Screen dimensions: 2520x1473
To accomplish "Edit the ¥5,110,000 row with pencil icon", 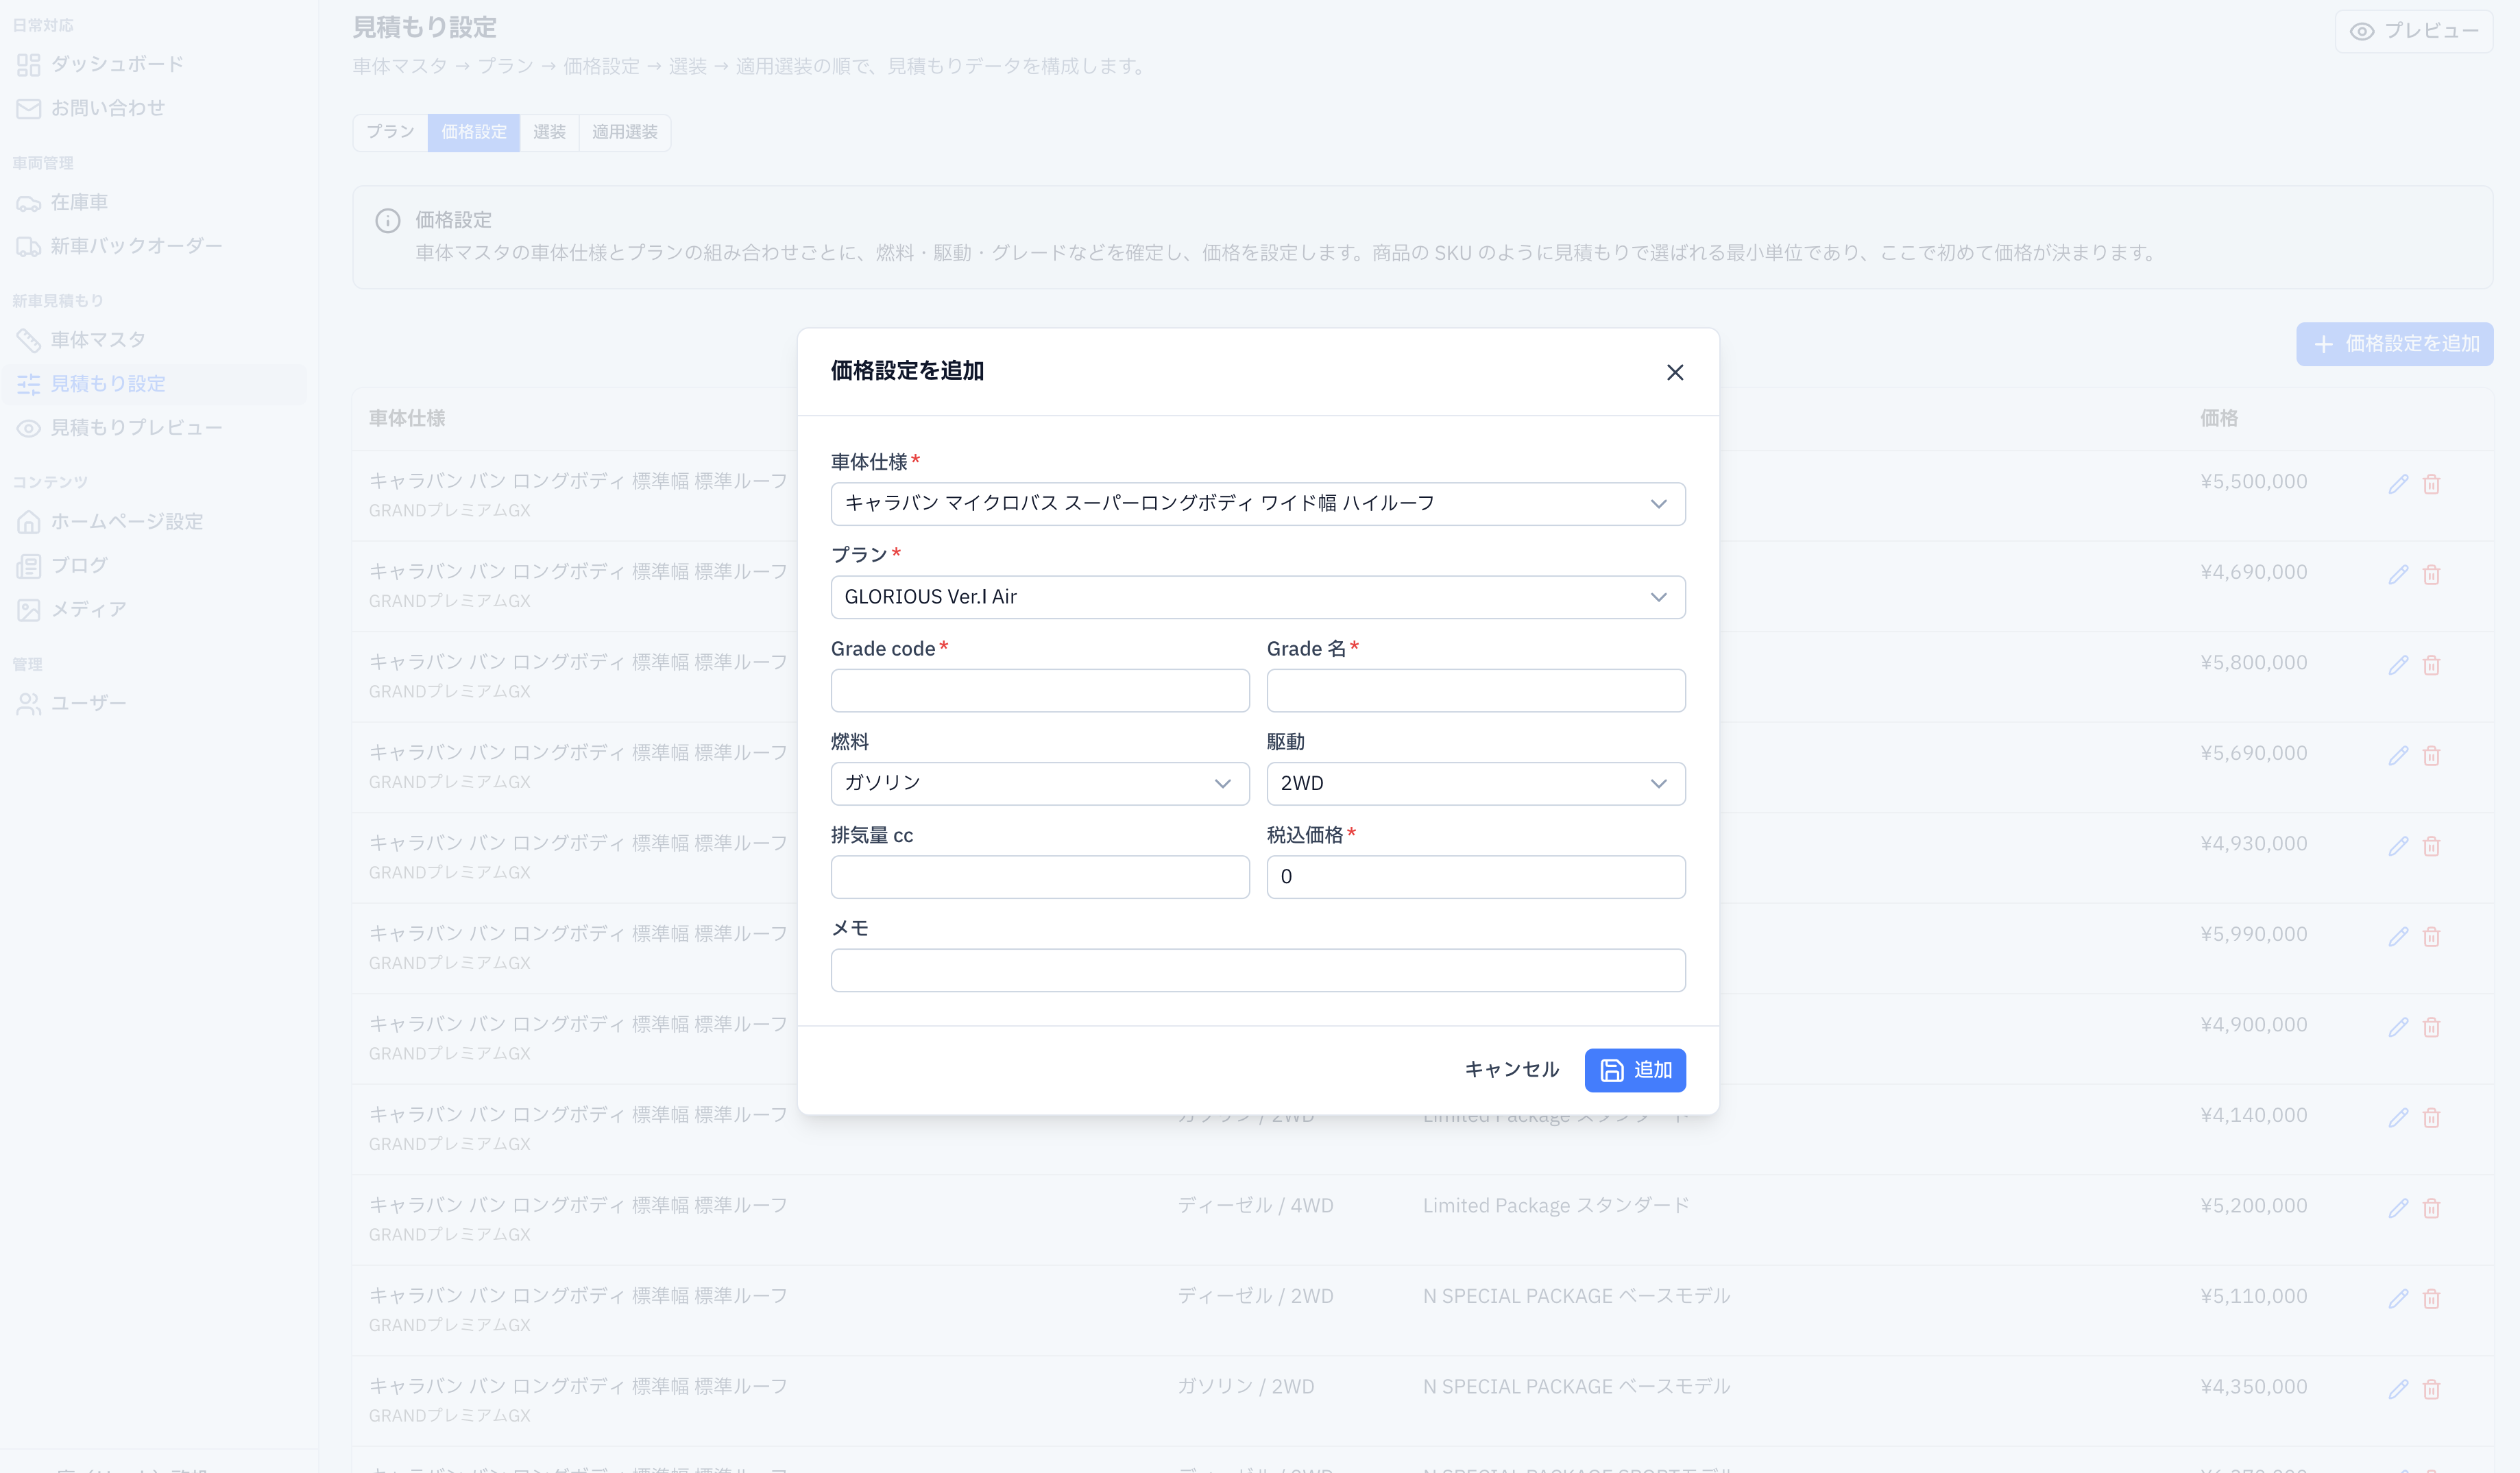I will 2398,1299.
